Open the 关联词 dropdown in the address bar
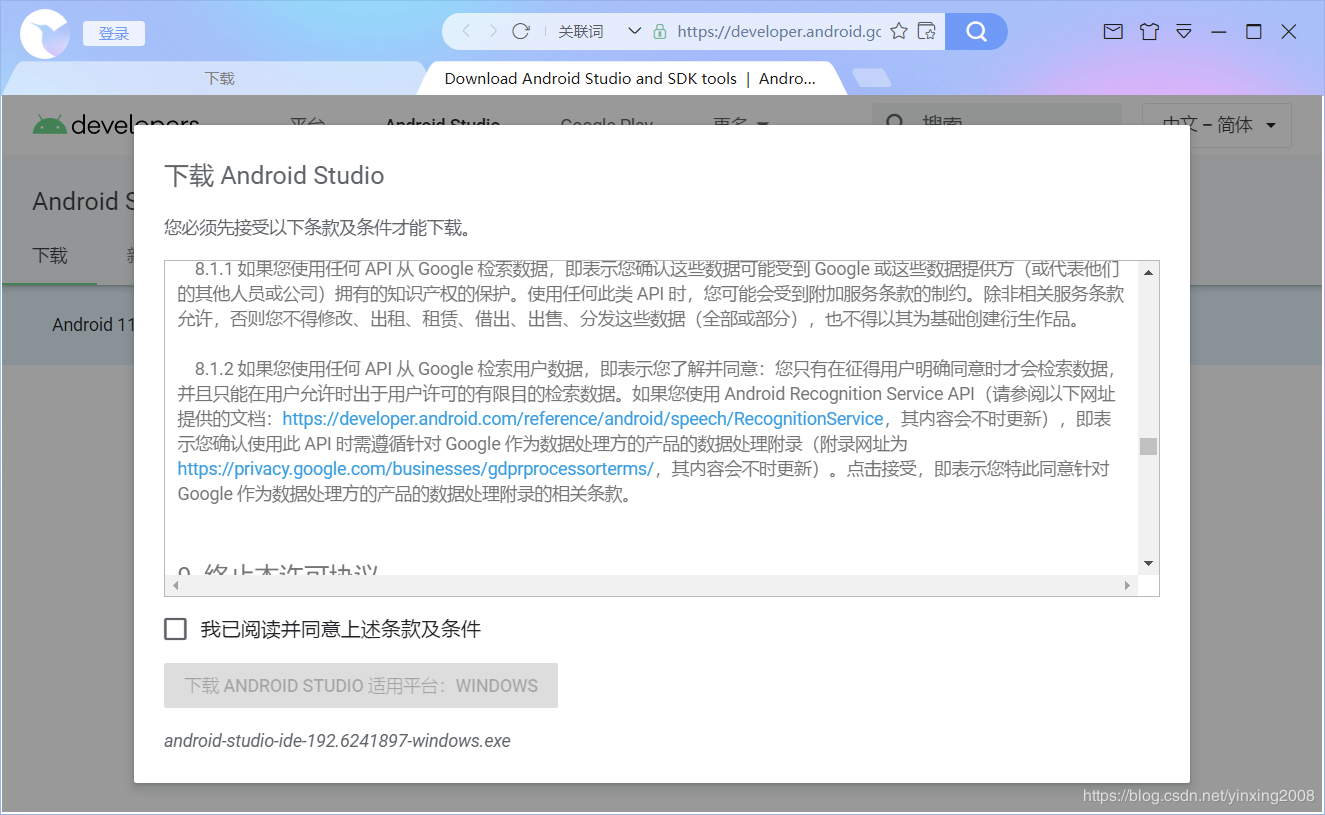The height and width of the screenshot is (815, 1325). point(599,31)
